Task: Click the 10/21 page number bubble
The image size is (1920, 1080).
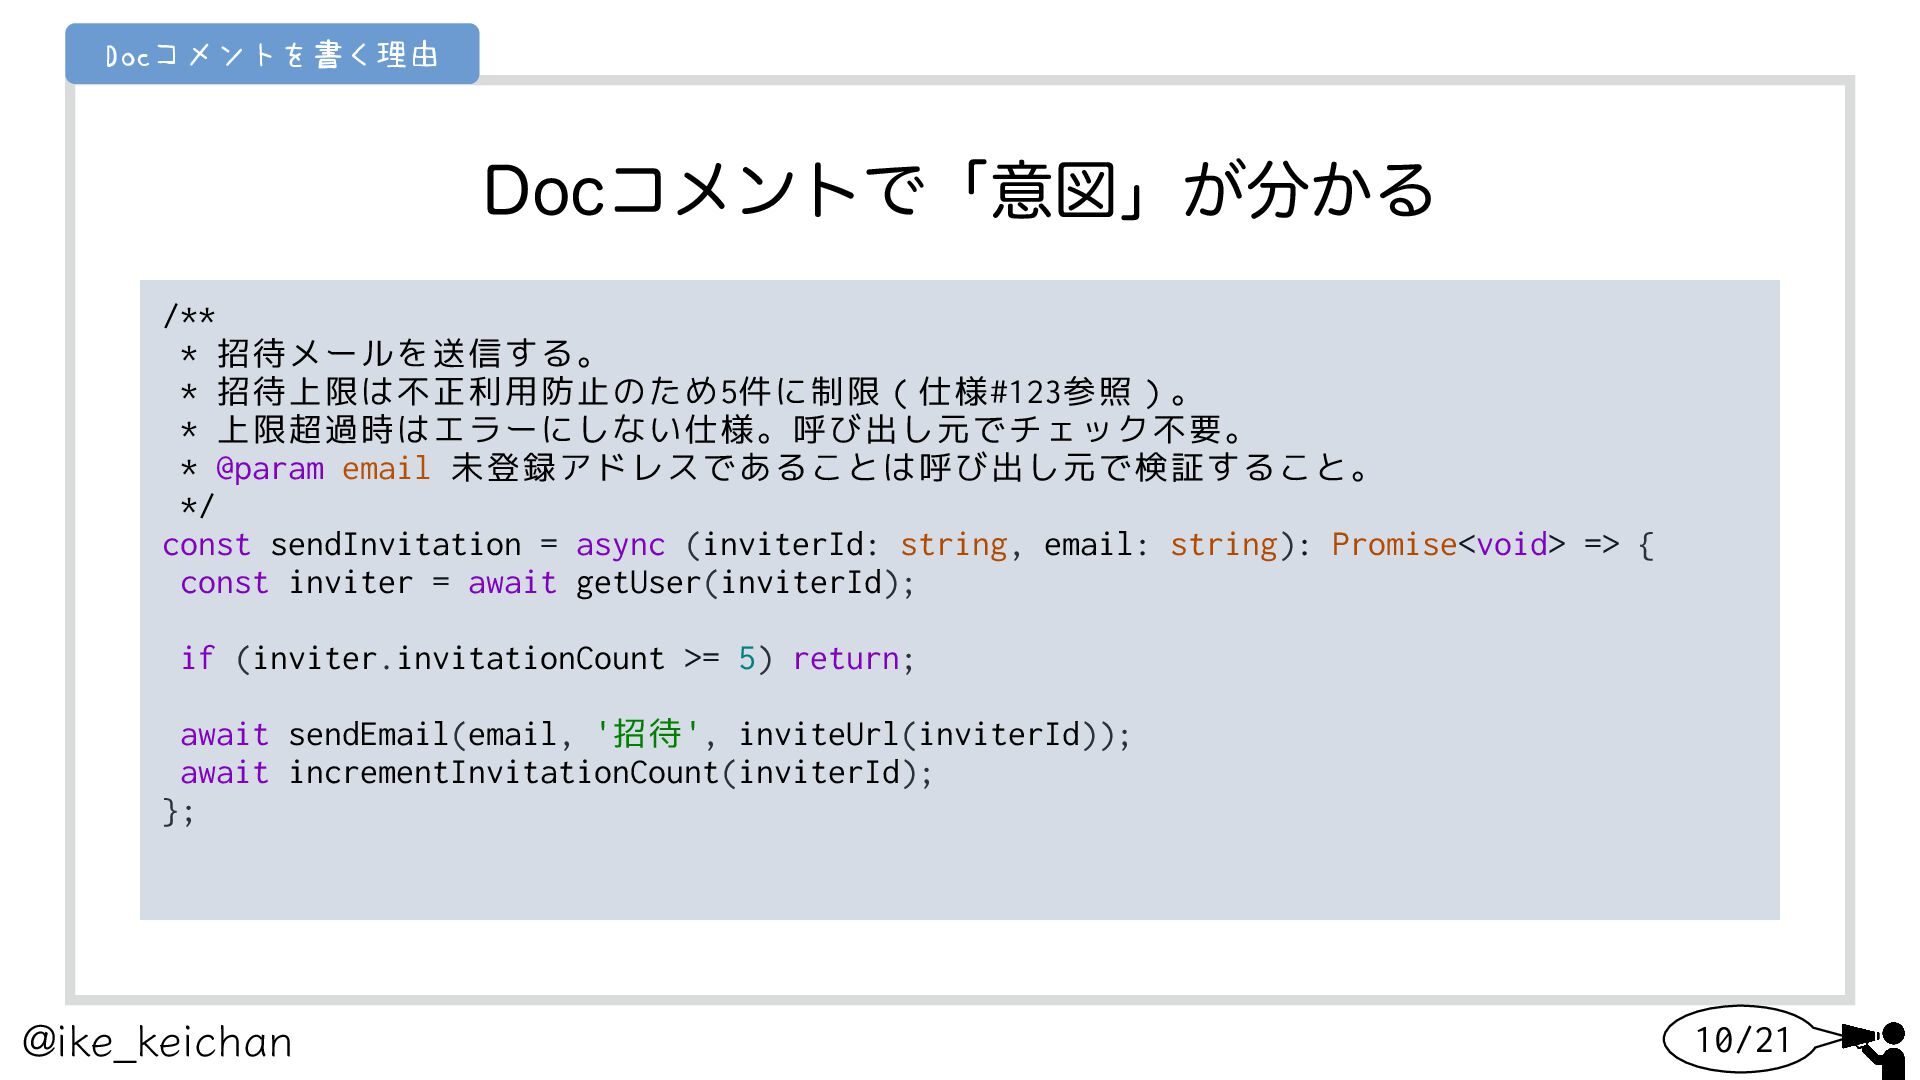Action: [x=1742, y=1040]
